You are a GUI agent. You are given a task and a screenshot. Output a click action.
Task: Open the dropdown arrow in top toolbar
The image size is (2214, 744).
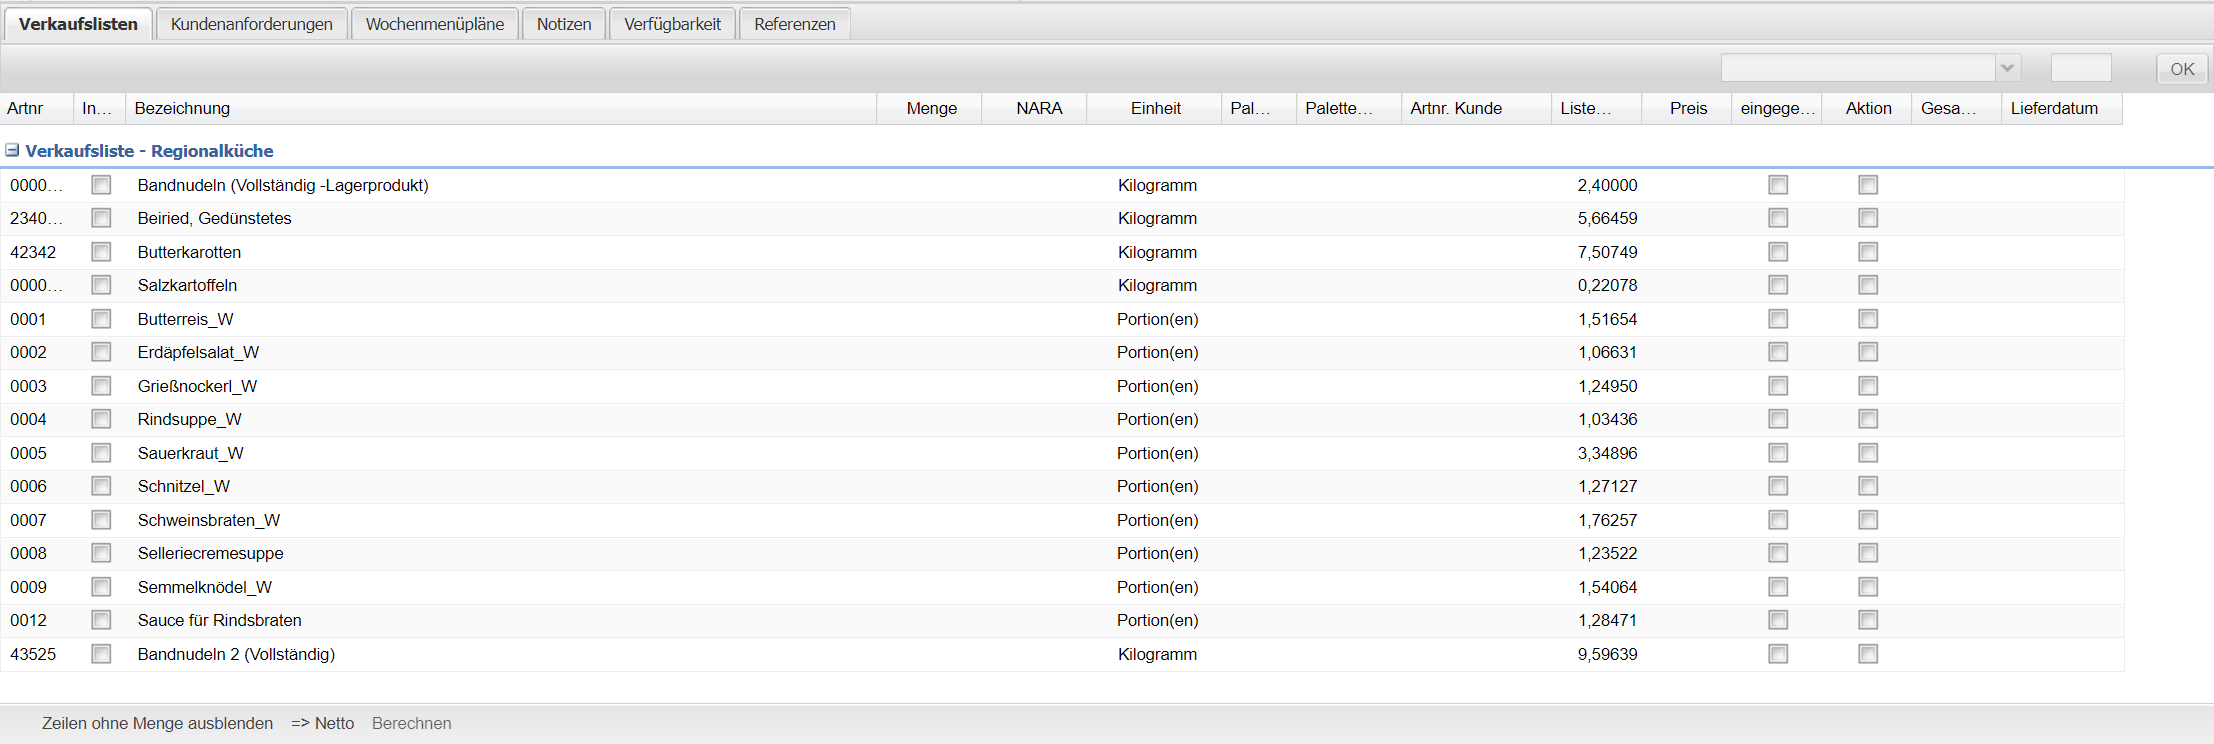[x=2007, y=68]
